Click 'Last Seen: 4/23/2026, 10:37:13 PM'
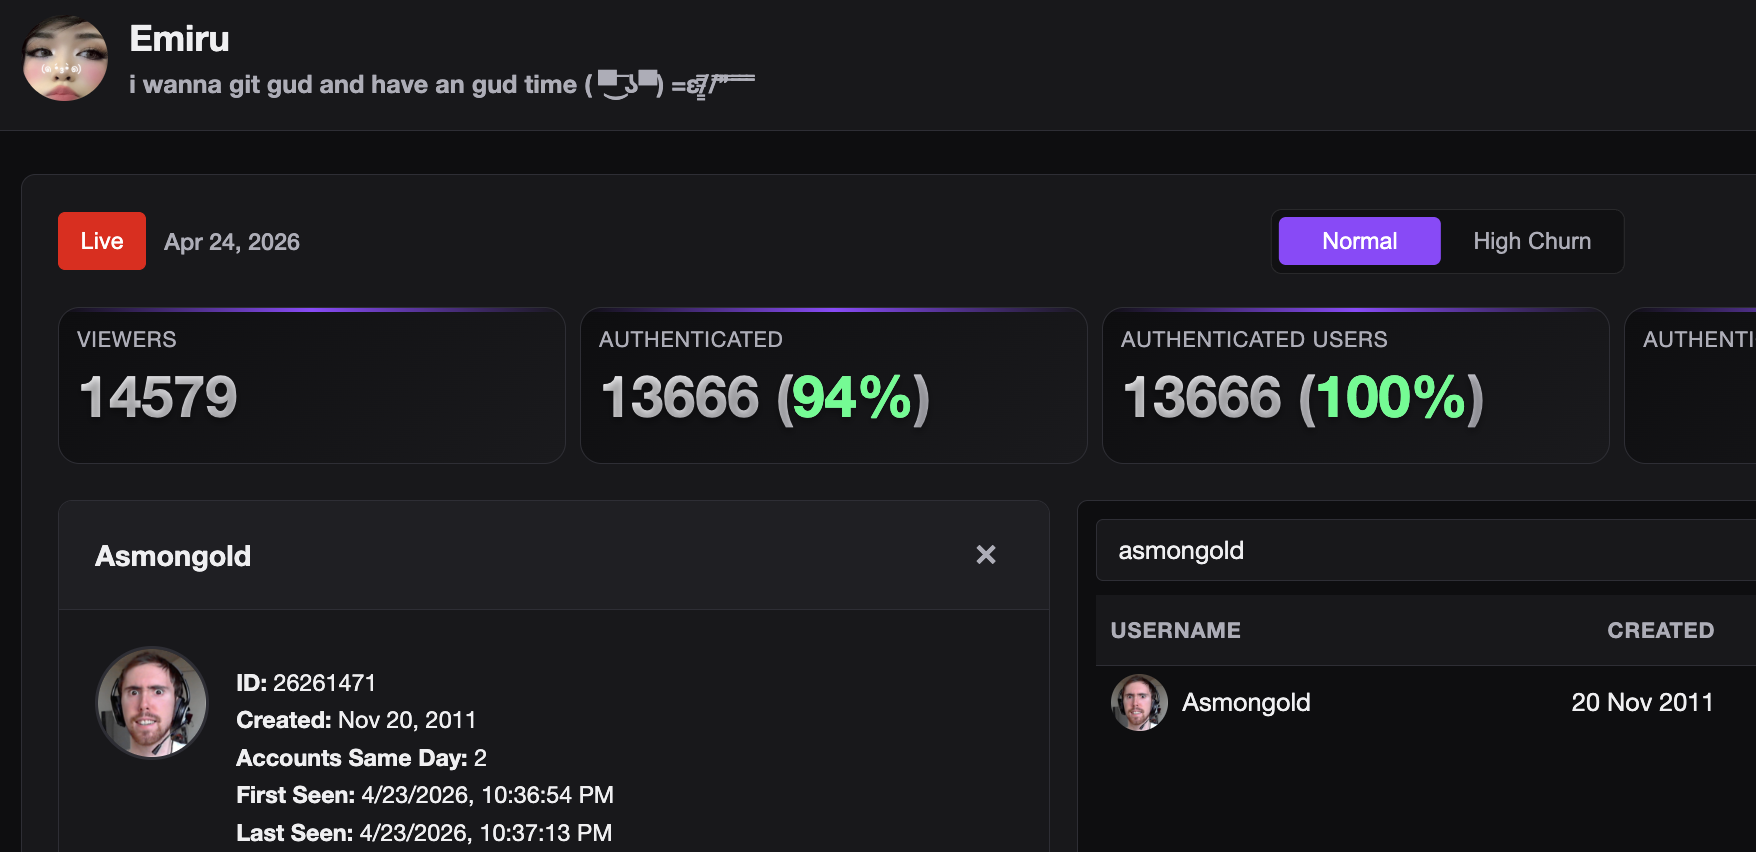Image resolution: width=1756 pixels, height=852 pixels. tap(424, 833)
